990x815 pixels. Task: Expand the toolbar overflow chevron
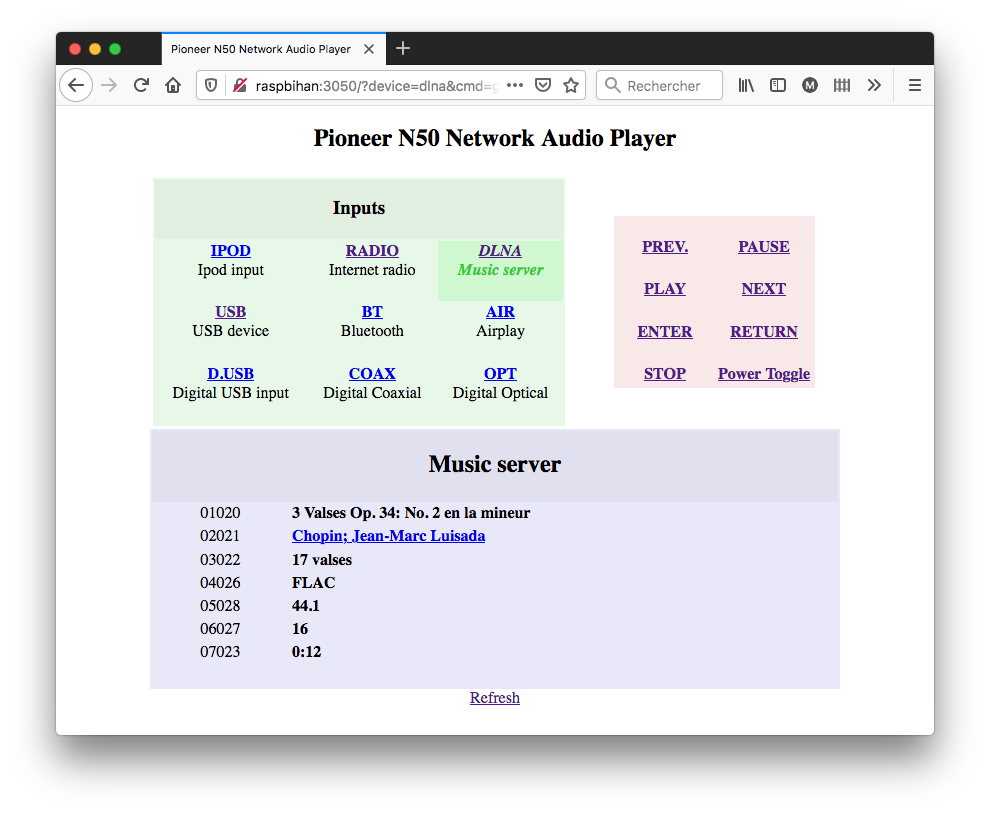pos(874,85)
